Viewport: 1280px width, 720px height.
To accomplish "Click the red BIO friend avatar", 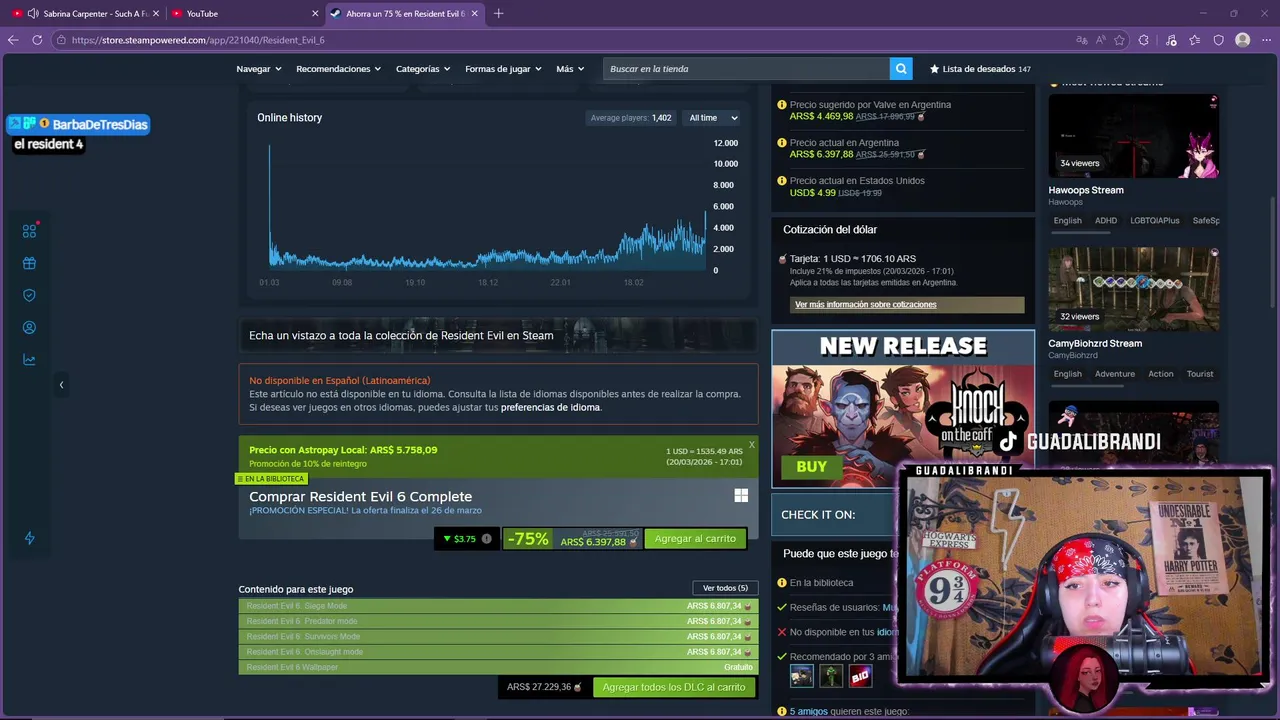I will click(x=860, y=677).
